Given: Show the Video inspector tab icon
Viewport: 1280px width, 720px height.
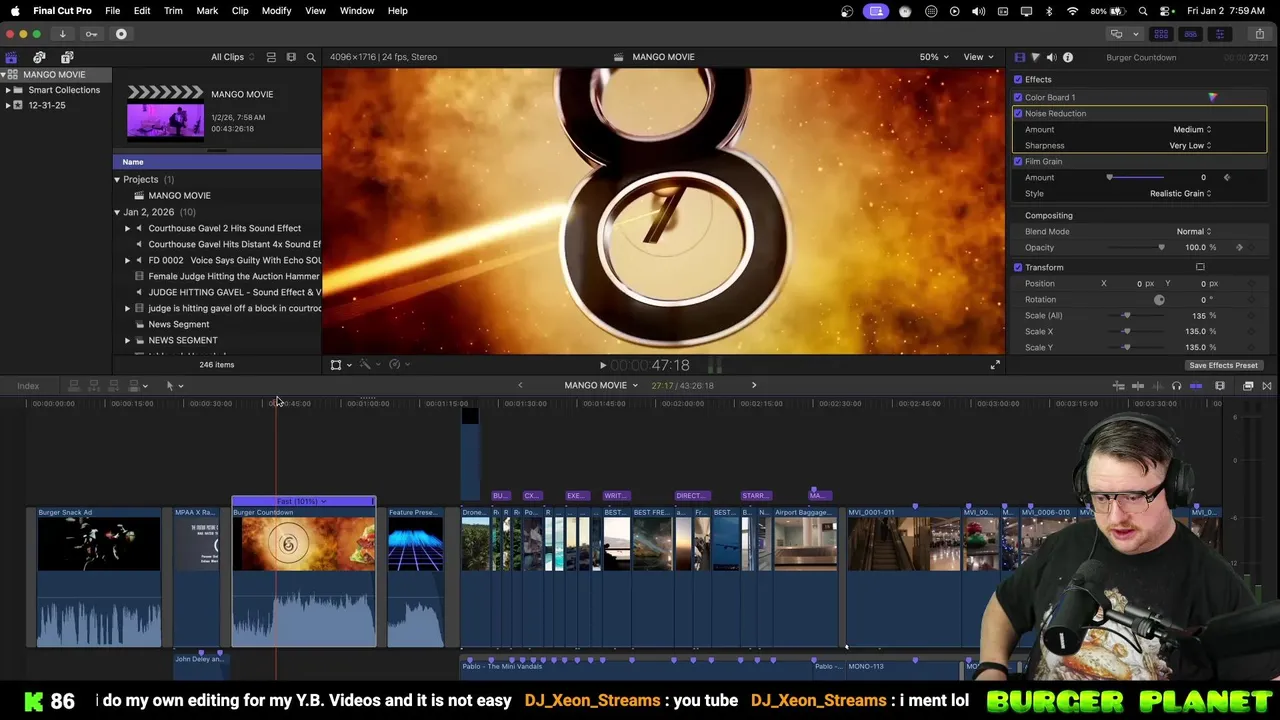Looking at the screenshot, I should [1019, 57].
